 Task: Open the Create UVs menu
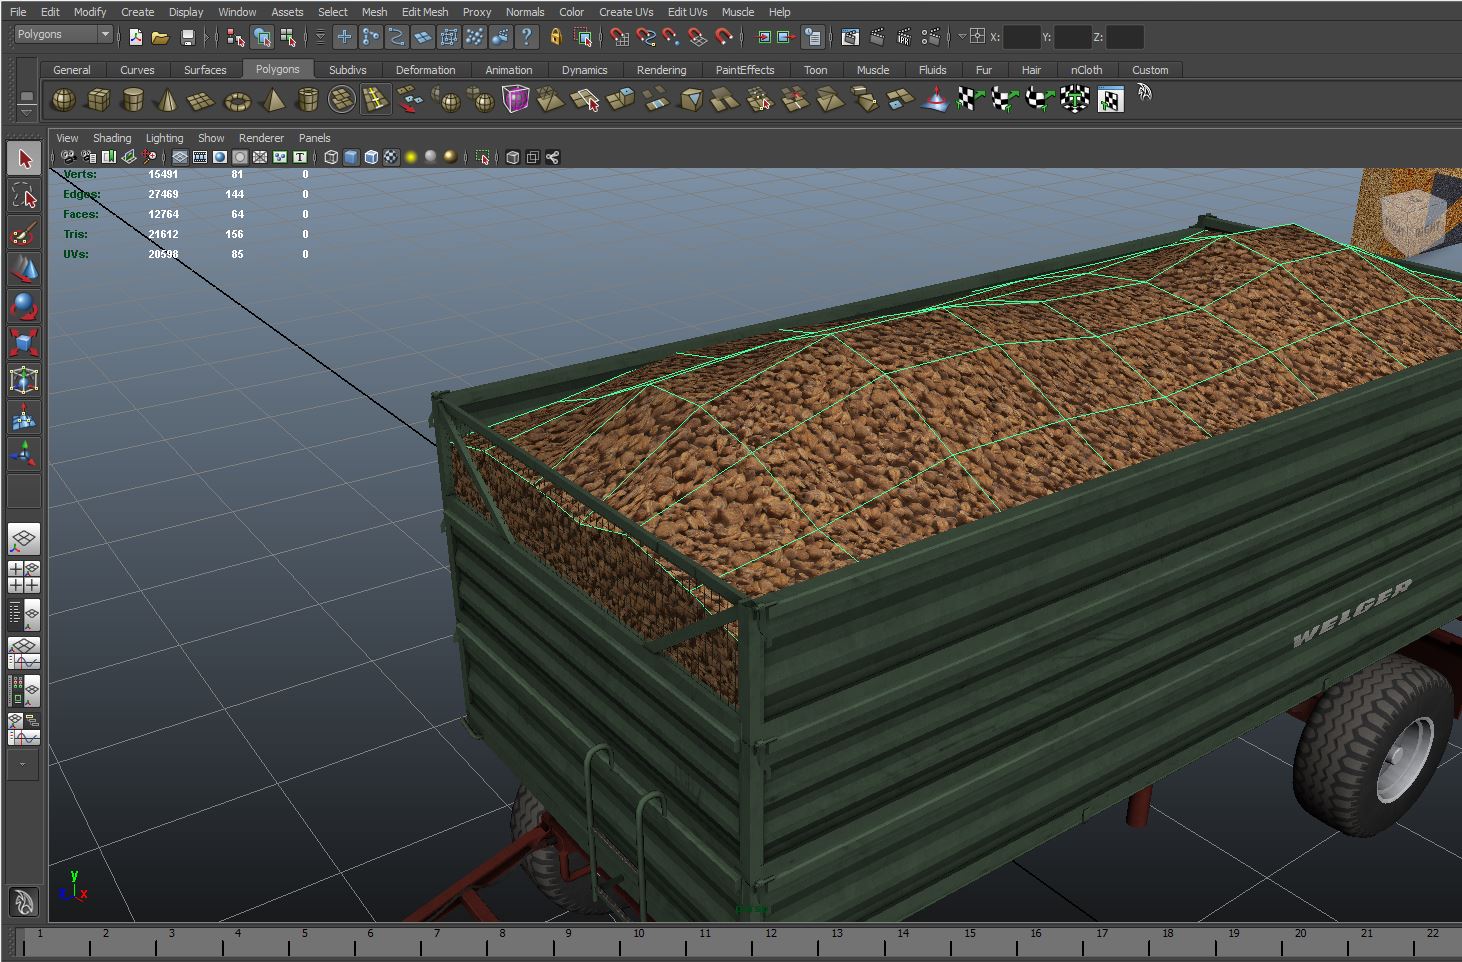point(626,12)
